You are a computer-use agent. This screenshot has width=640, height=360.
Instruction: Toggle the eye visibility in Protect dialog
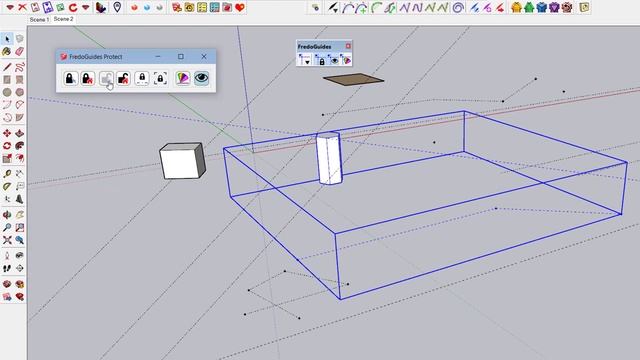pos(201,78)
